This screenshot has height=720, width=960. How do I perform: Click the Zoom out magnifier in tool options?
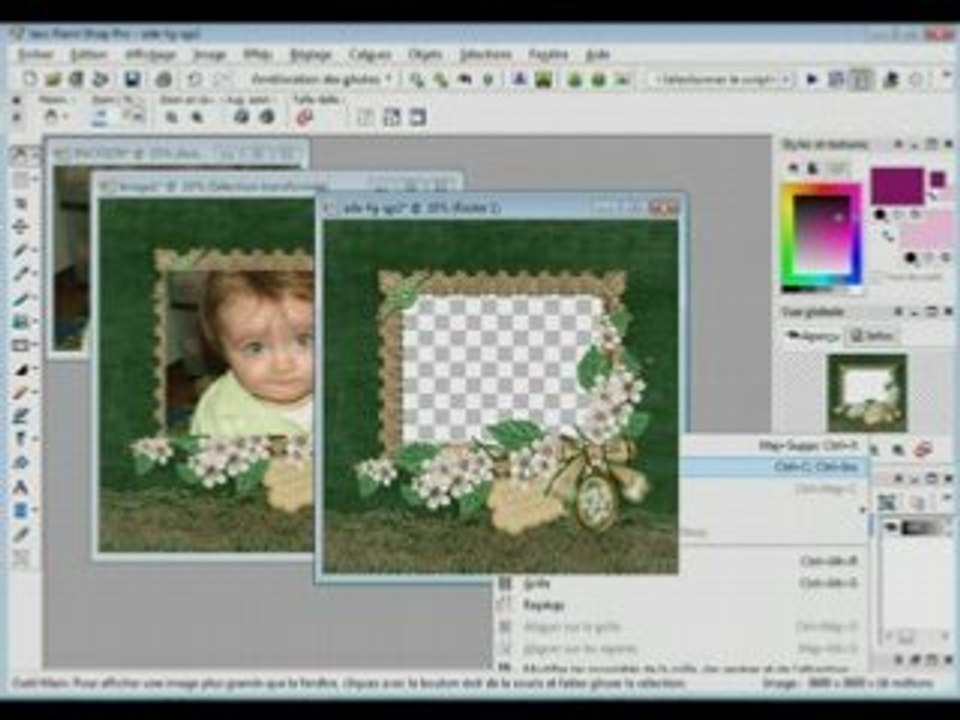[x=172, y=117]
